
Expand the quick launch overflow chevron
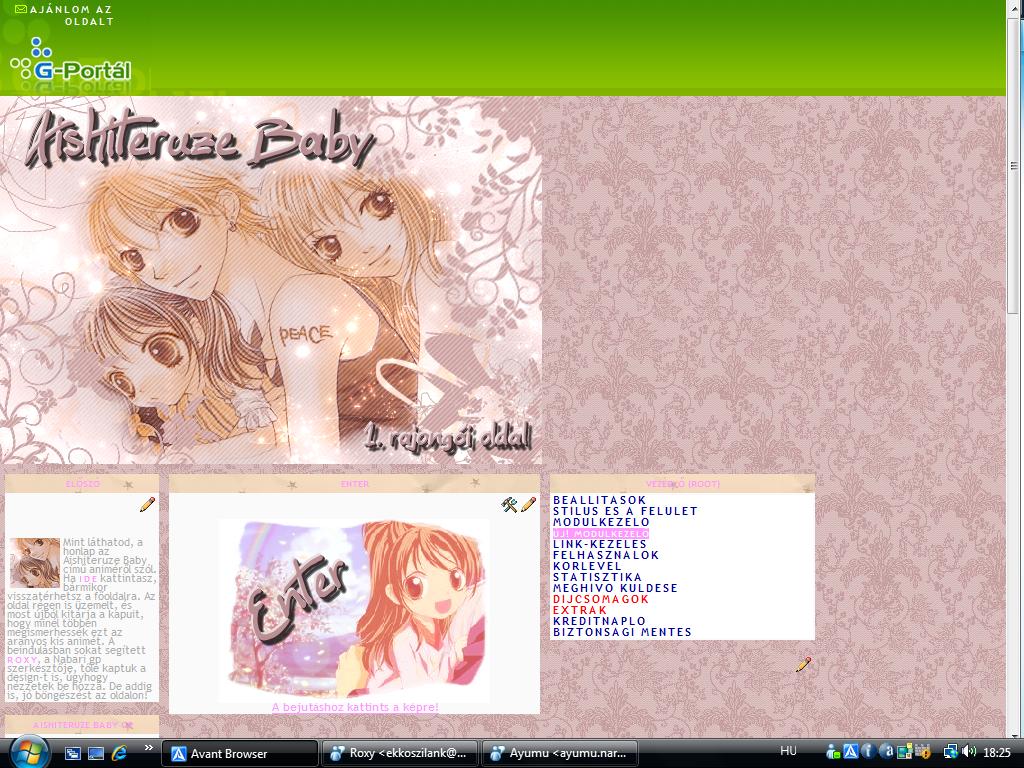(149, 748)
